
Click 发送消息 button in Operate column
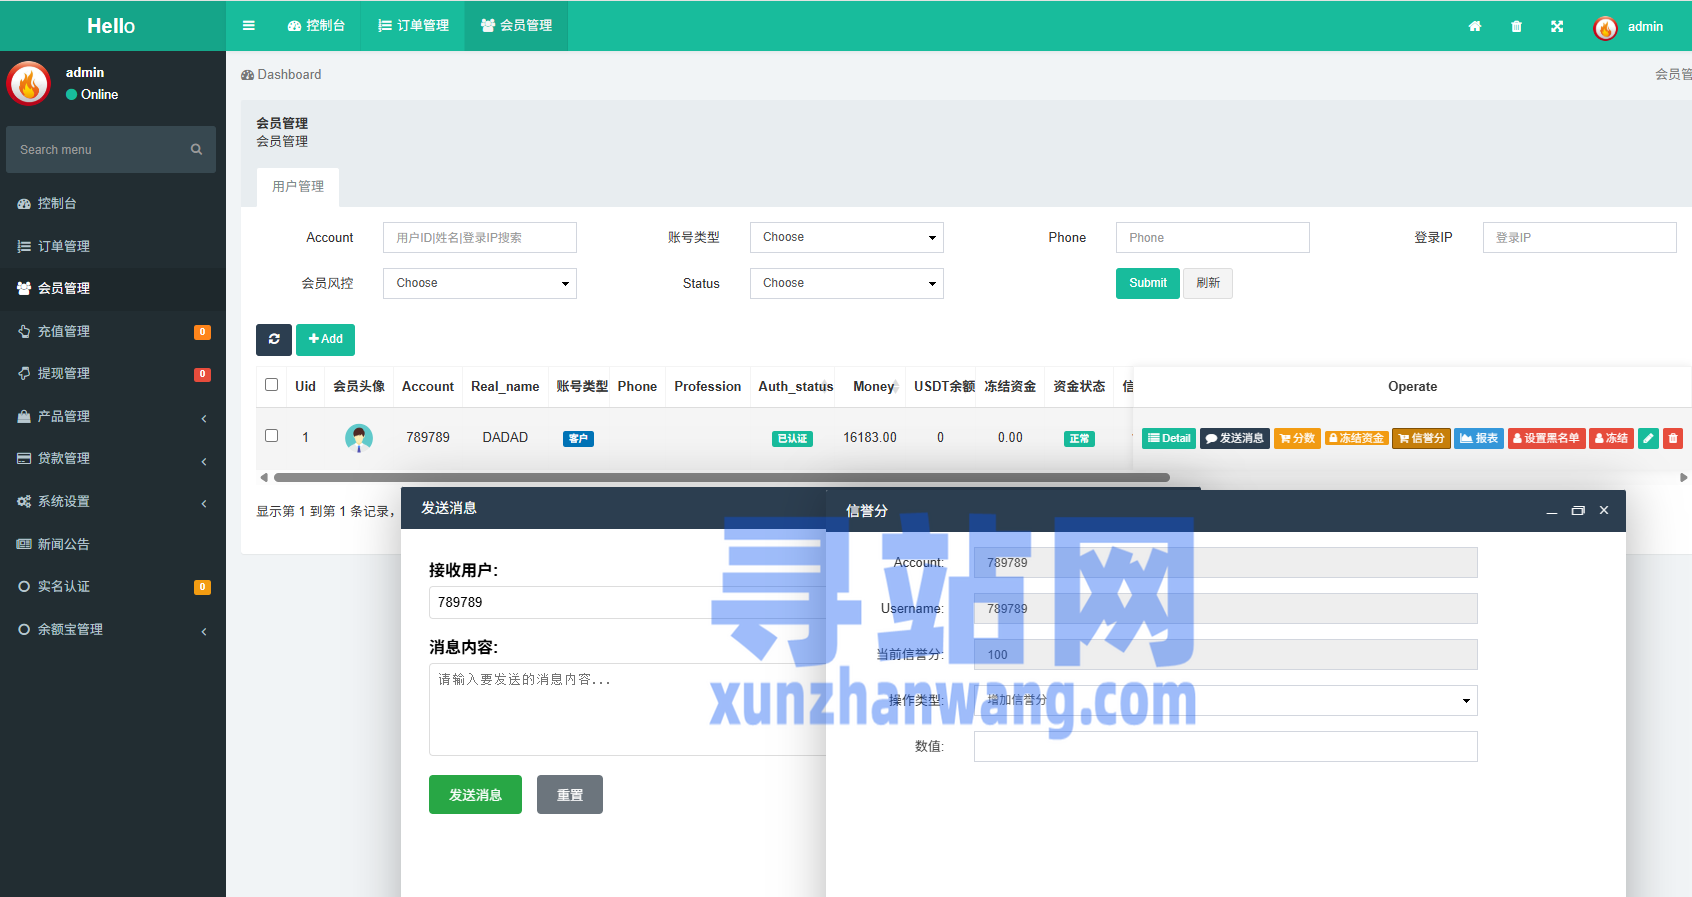pyautogui.click(x=1235, y=438)
